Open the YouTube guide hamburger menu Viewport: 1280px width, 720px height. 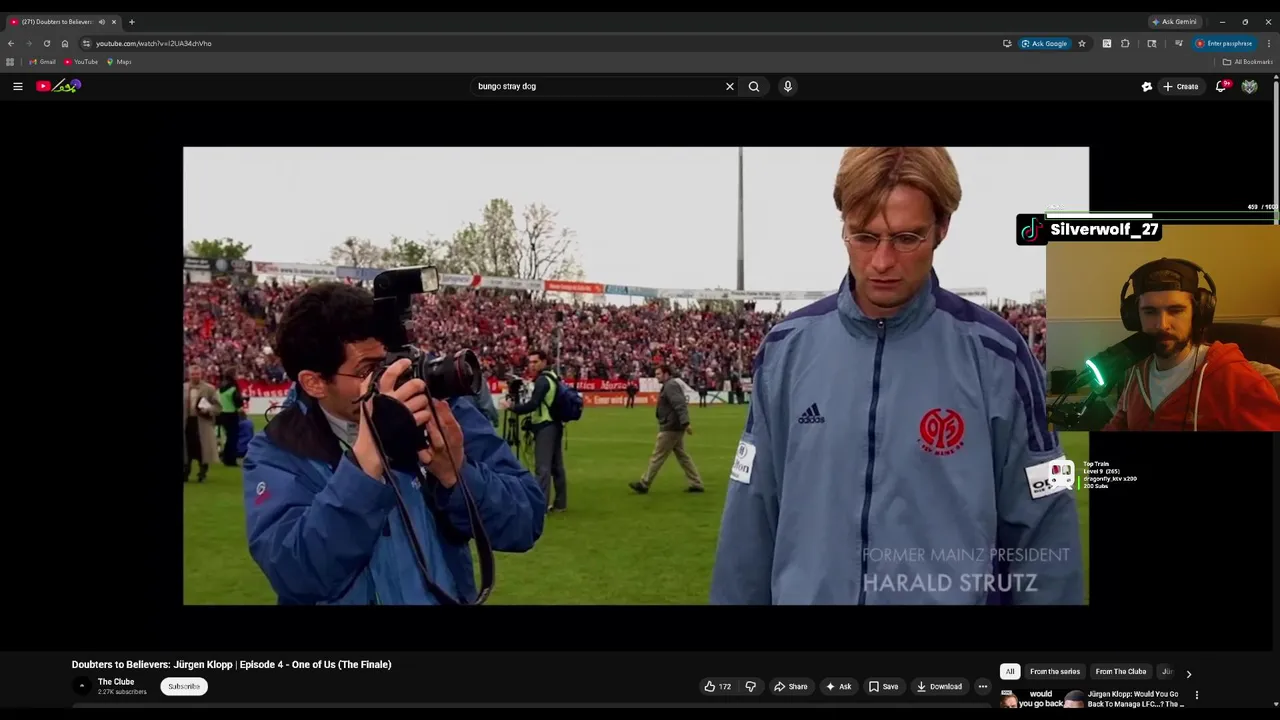pyautogui.click(x=17, y=86)
